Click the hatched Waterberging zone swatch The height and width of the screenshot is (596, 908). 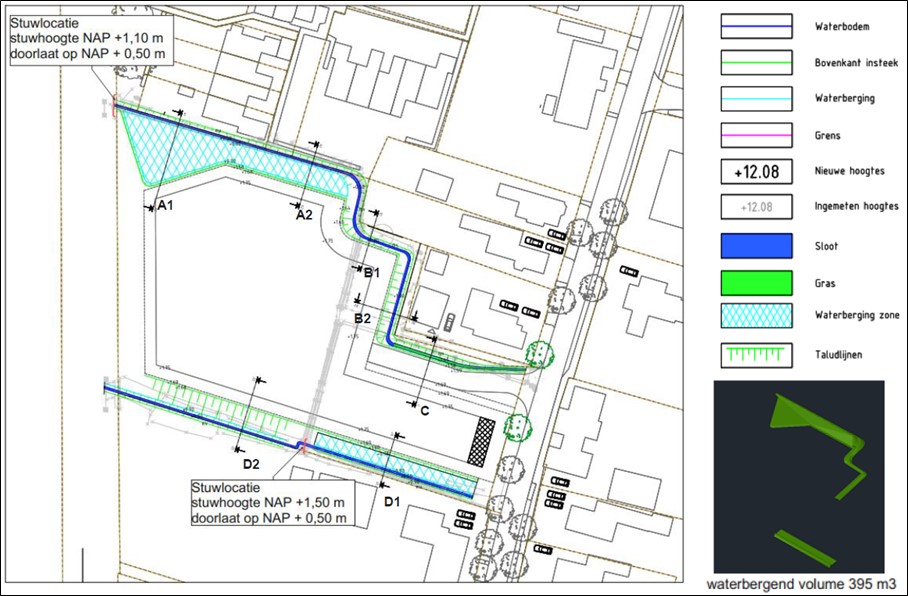click(756, 316)
